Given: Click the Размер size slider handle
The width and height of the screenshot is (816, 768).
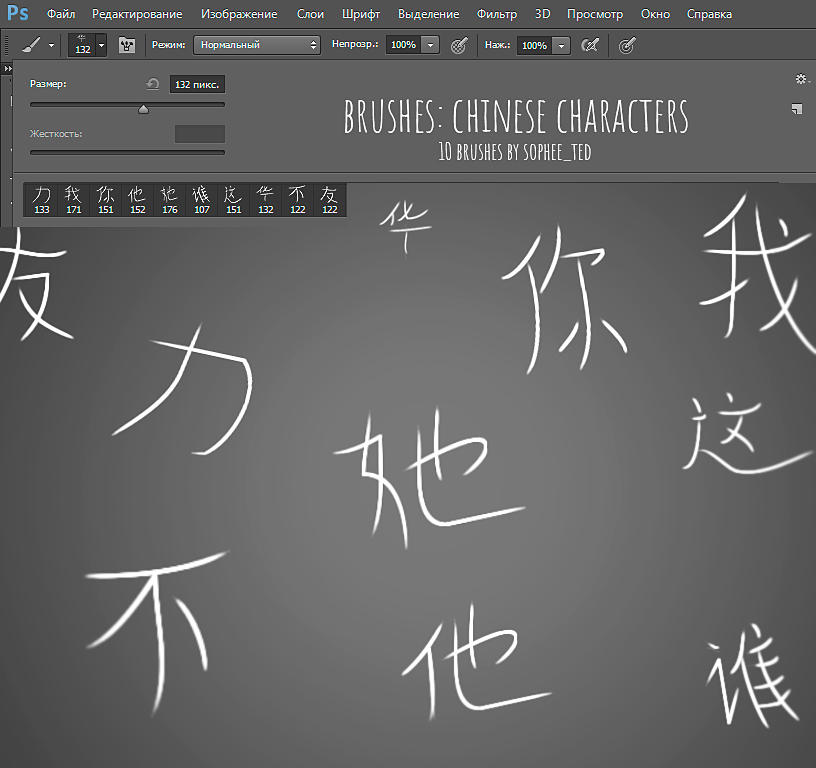Looking at the screenshot, I should tap(144, 109).
